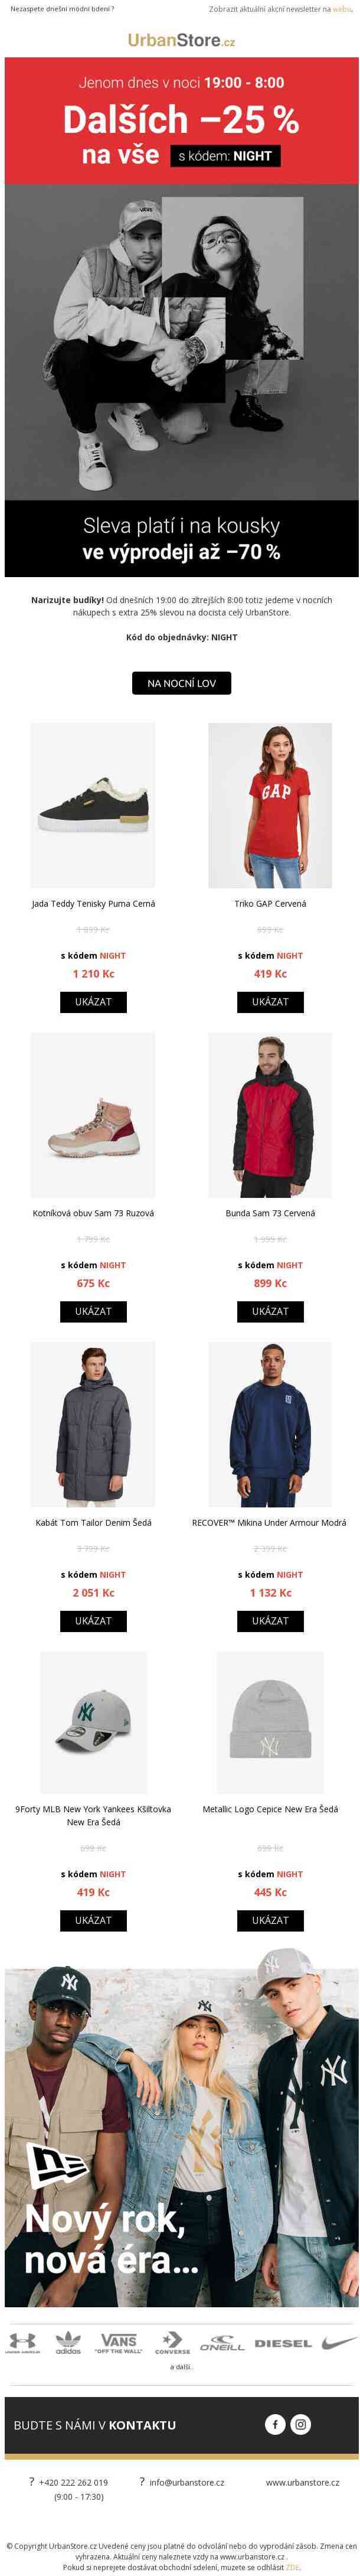Open the www.urbanstore.cz footer link
This screenshot has height=2576, width=360.
302,2482
